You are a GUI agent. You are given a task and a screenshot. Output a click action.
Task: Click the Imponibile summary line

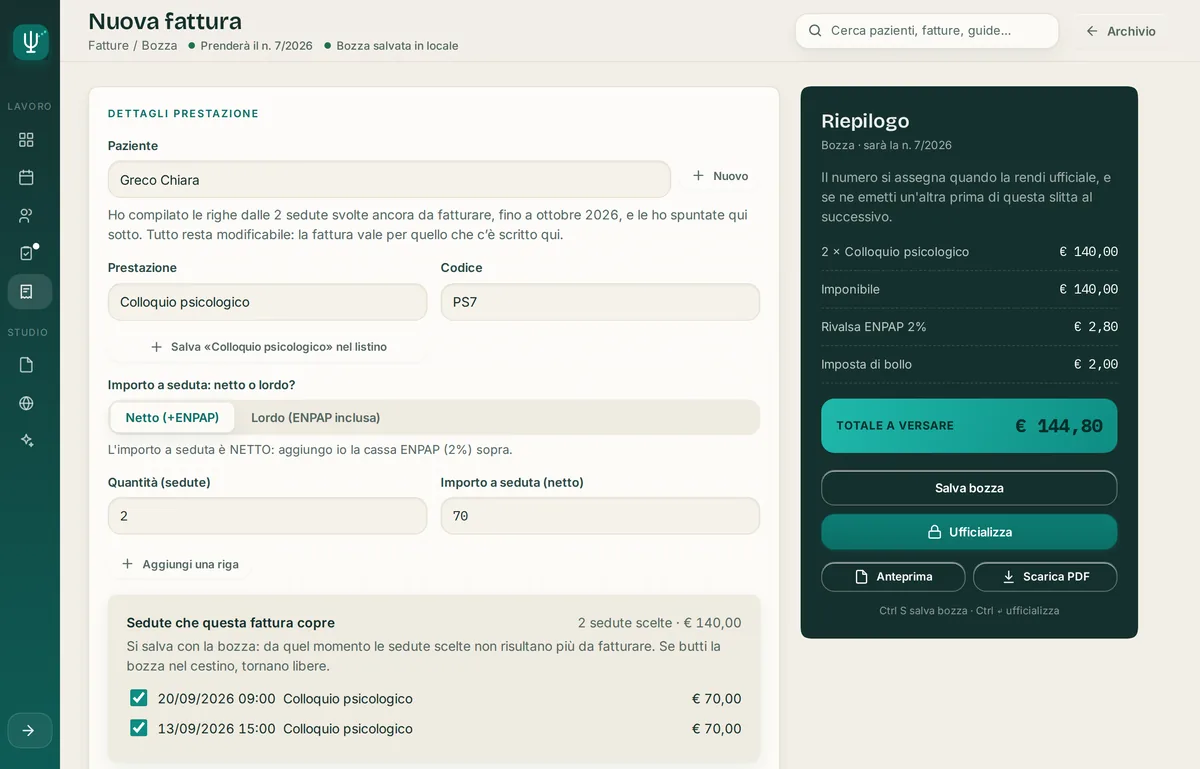click(969, 289)
